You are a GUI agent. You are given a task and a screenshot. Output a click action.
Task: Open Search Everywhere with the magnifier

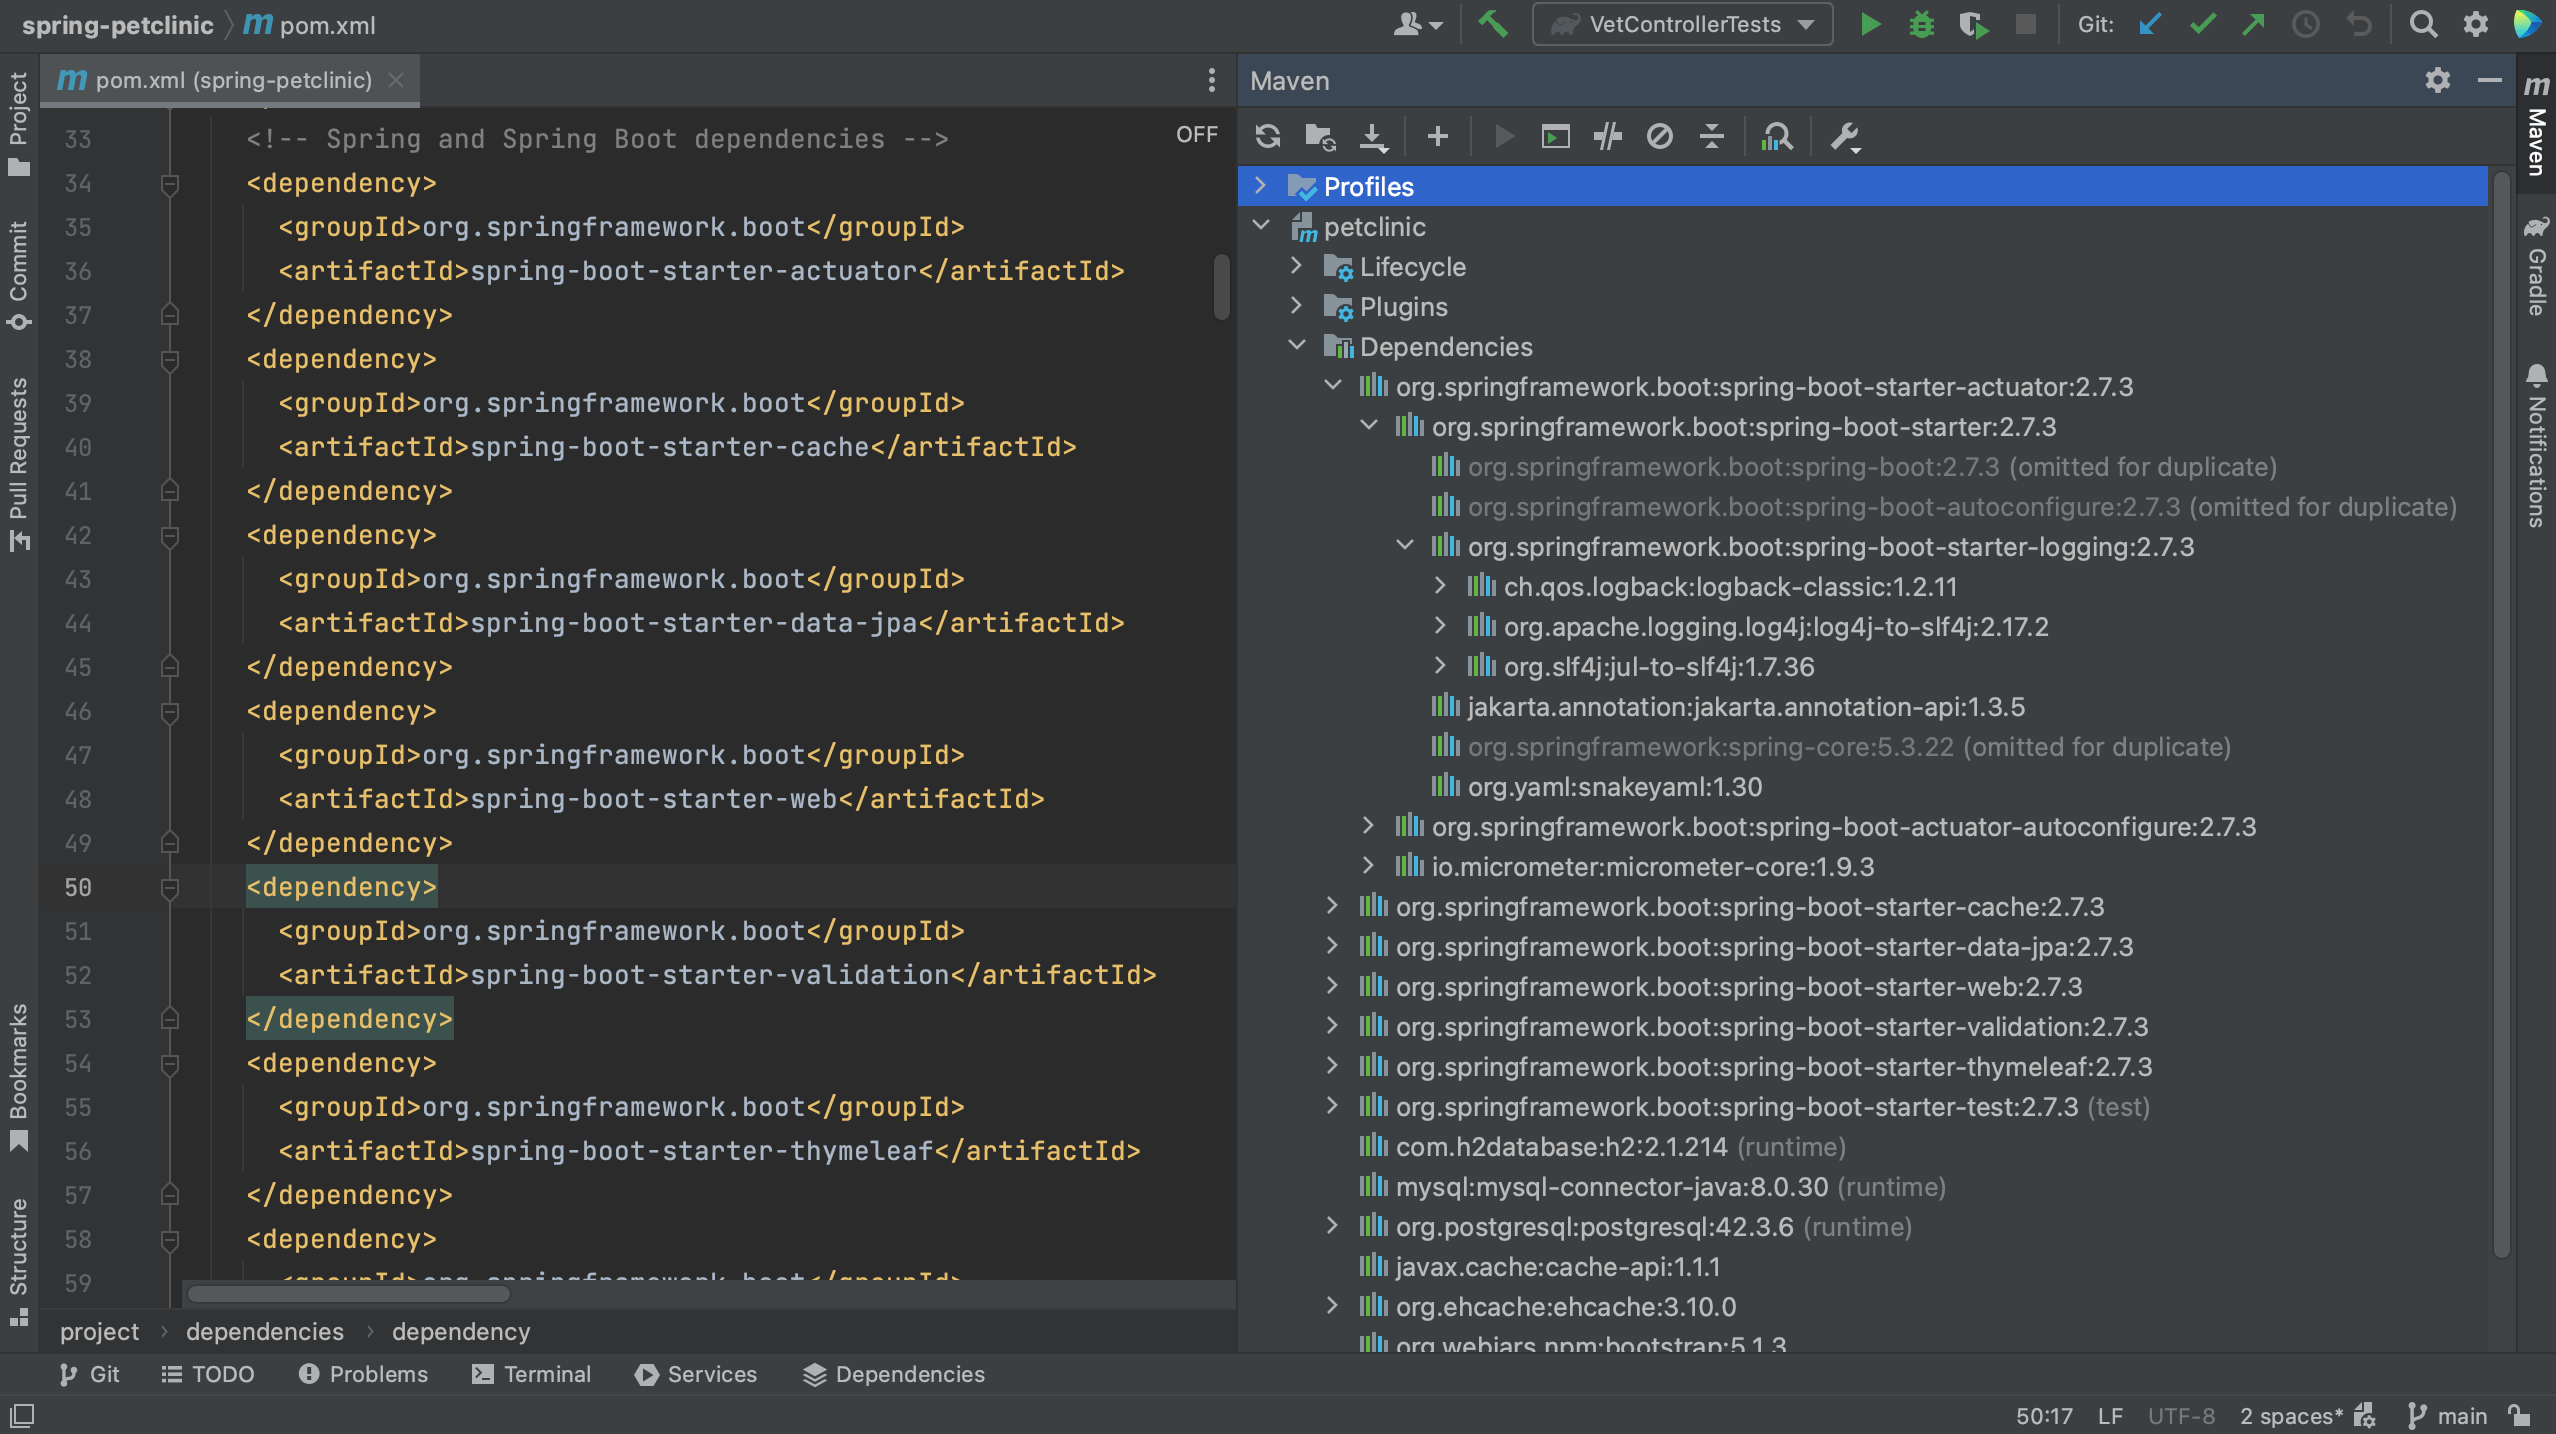click(x=2424, y=23)
